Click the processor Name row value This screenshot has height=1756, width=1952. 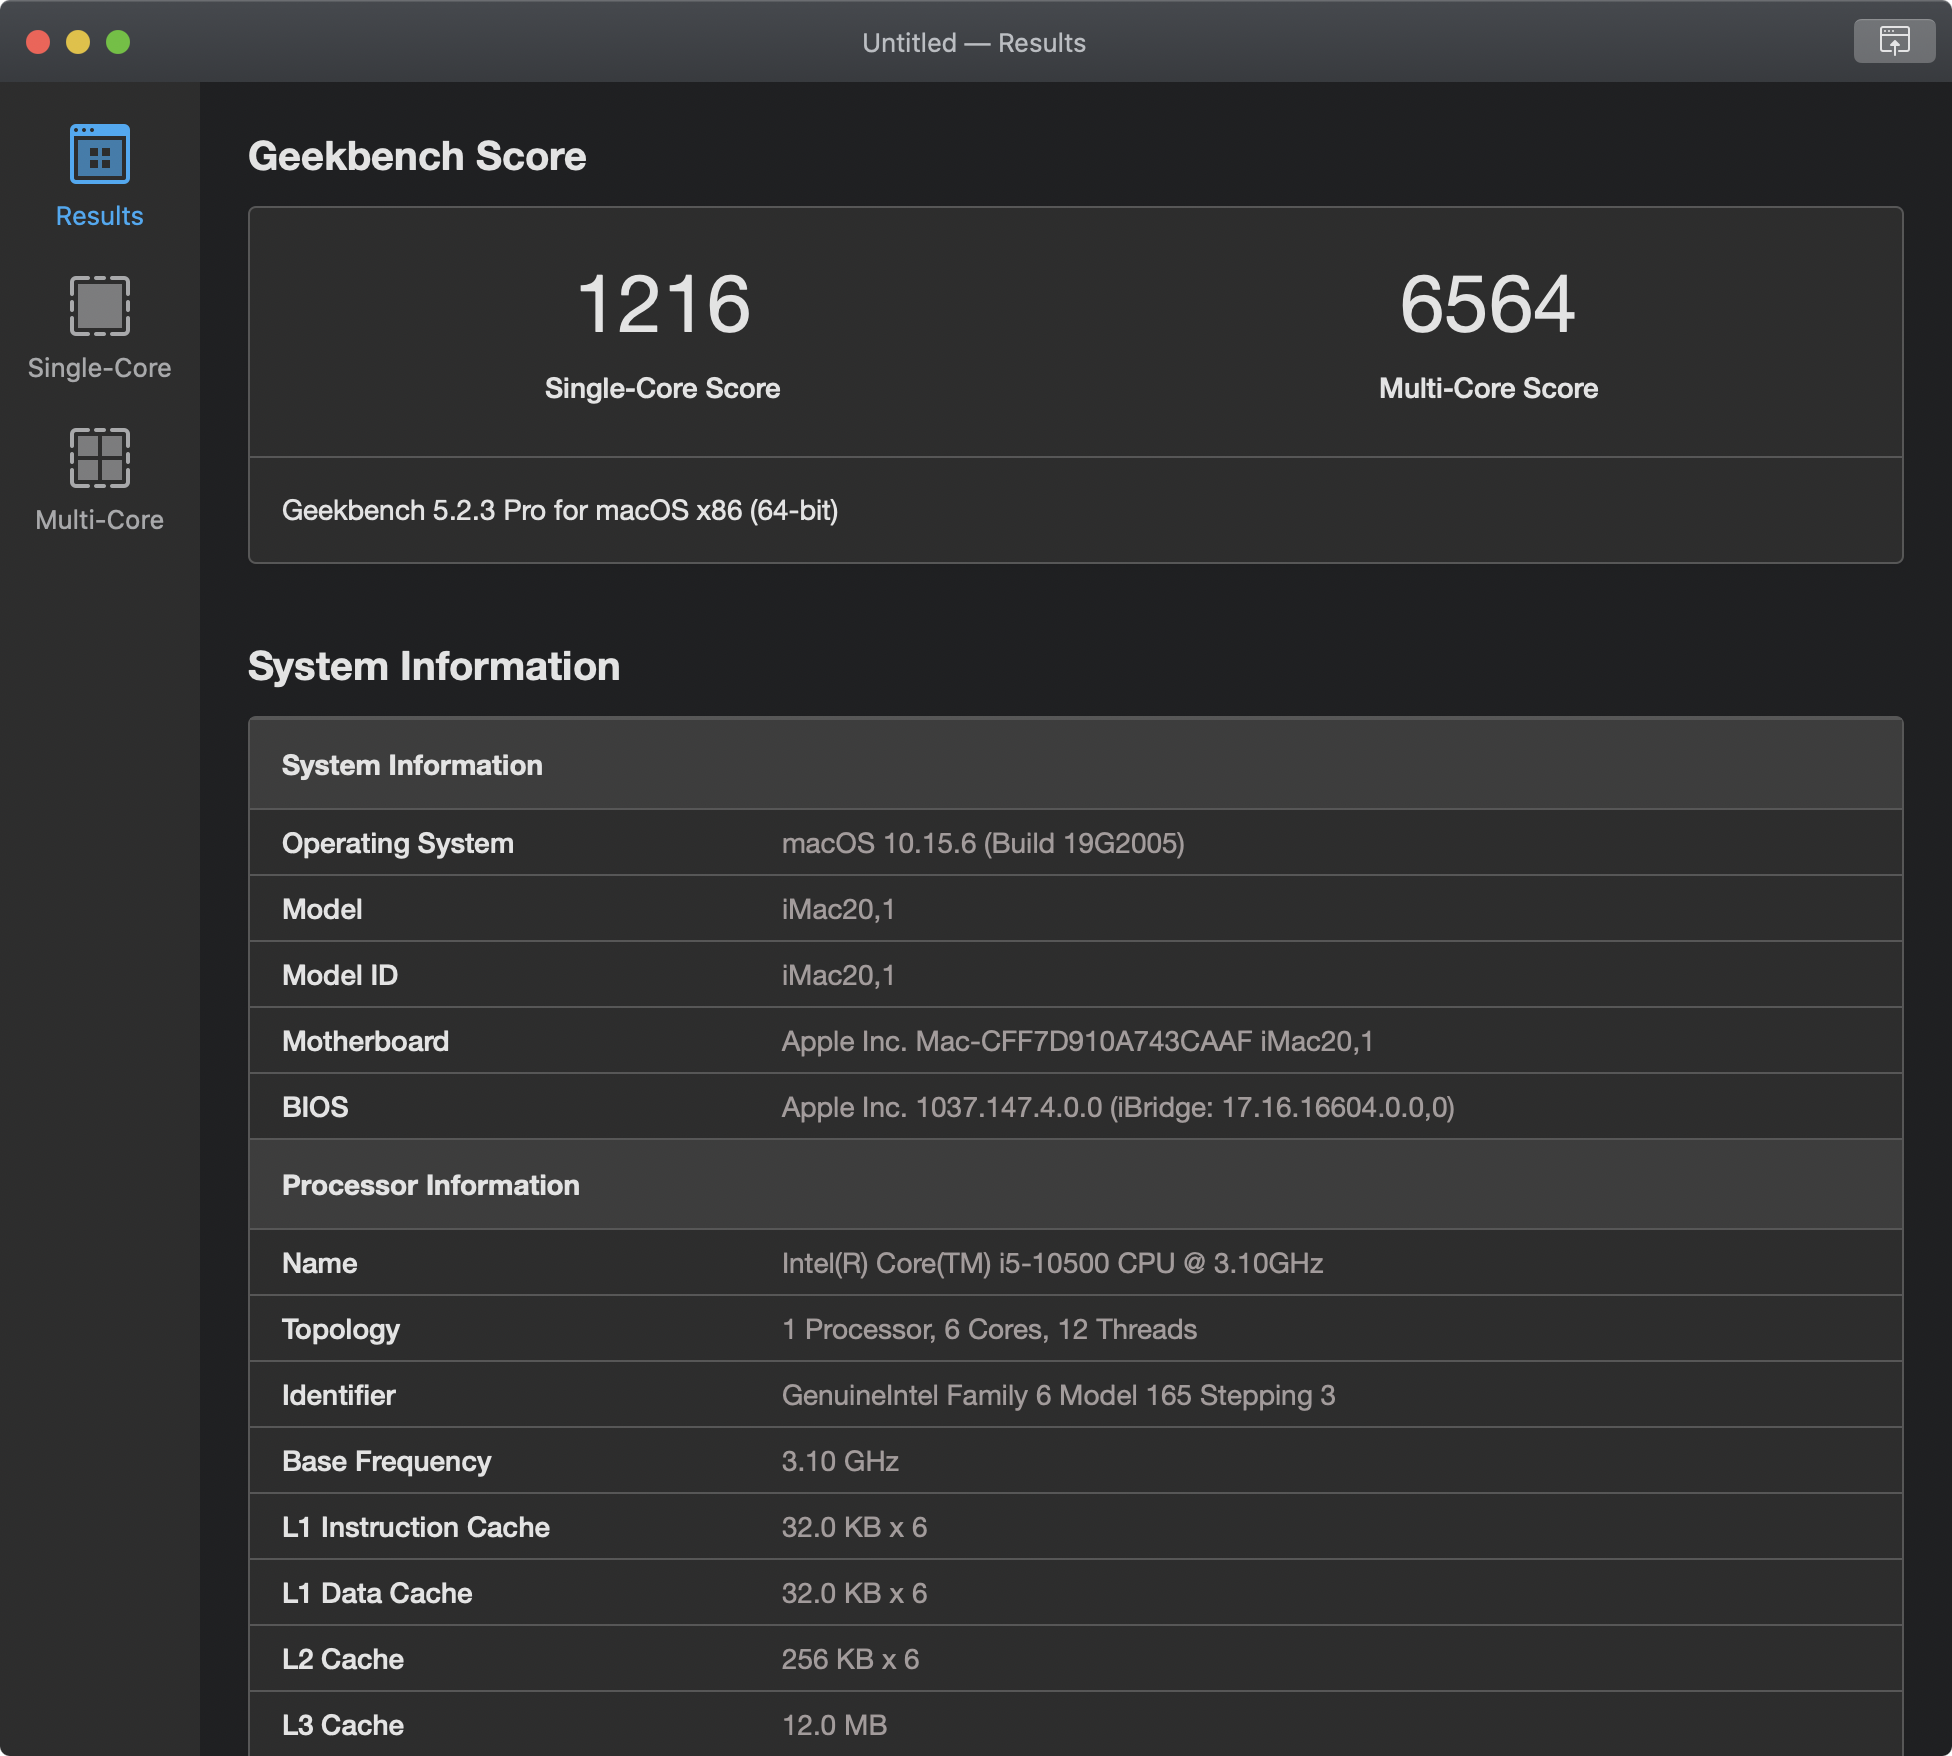pos(1052,1264)
